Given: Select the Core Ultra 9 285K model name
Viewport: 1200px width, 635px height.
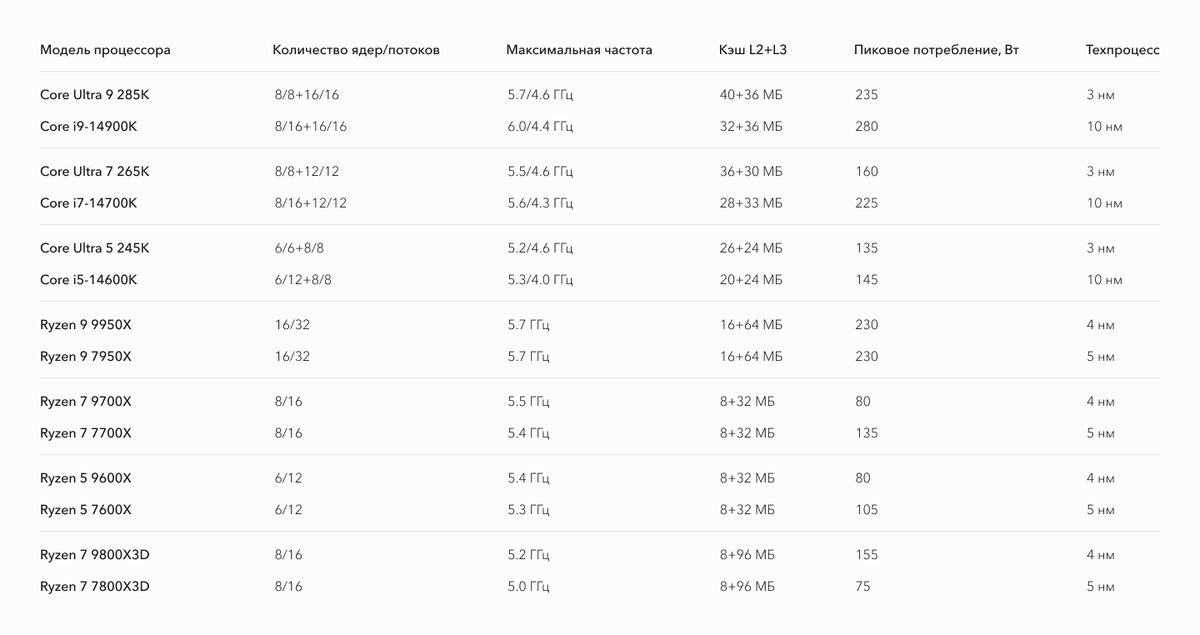Looking at the screenshot, I should pyautogui.click(x=95, y=96).
